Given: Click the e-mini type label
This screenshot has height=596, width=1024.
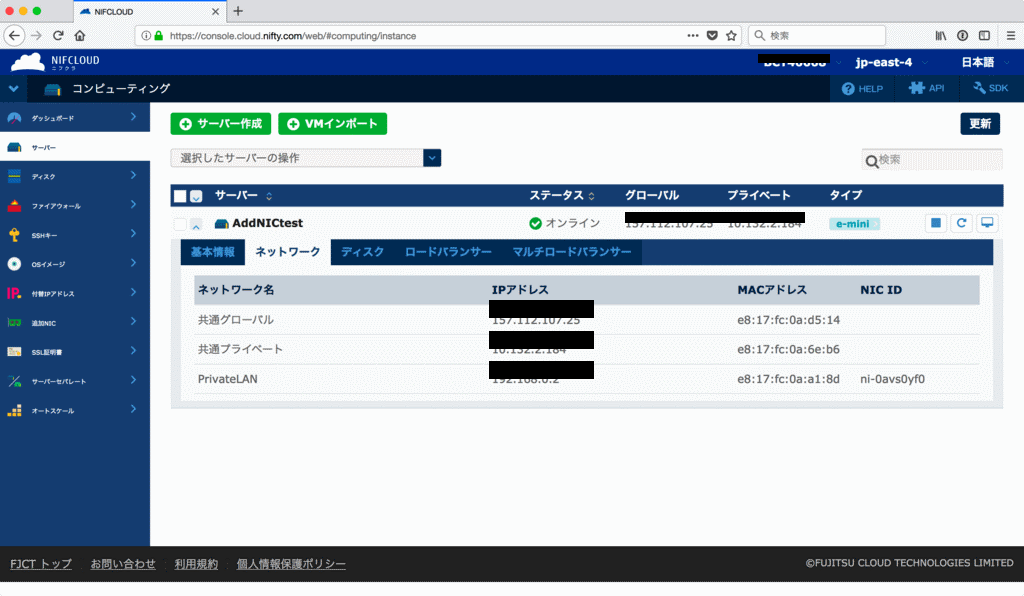Looking at the screenshot, I should click(x=854, y=224).
